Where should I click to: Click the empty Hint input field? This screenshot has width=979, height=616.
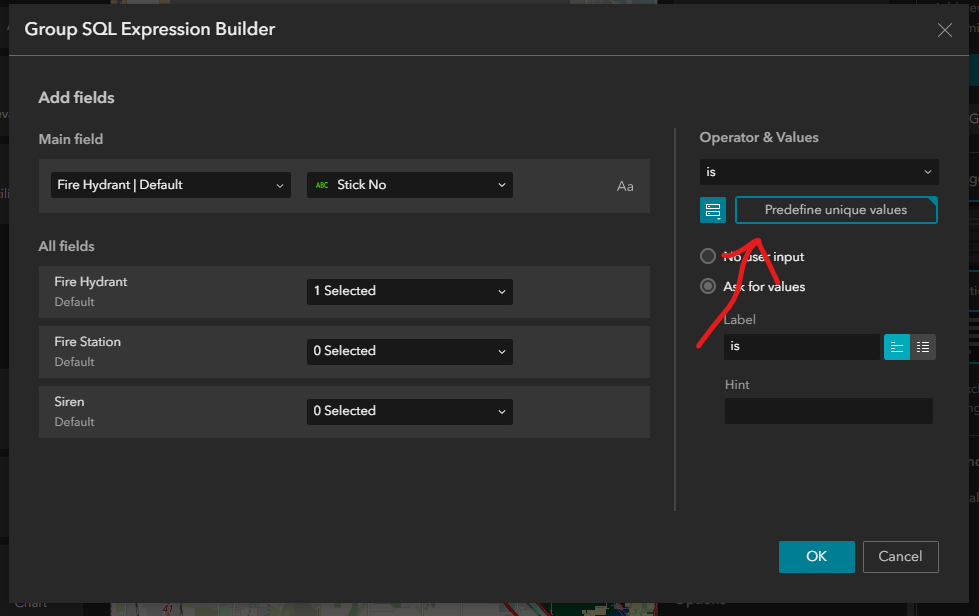click(828, 411)
